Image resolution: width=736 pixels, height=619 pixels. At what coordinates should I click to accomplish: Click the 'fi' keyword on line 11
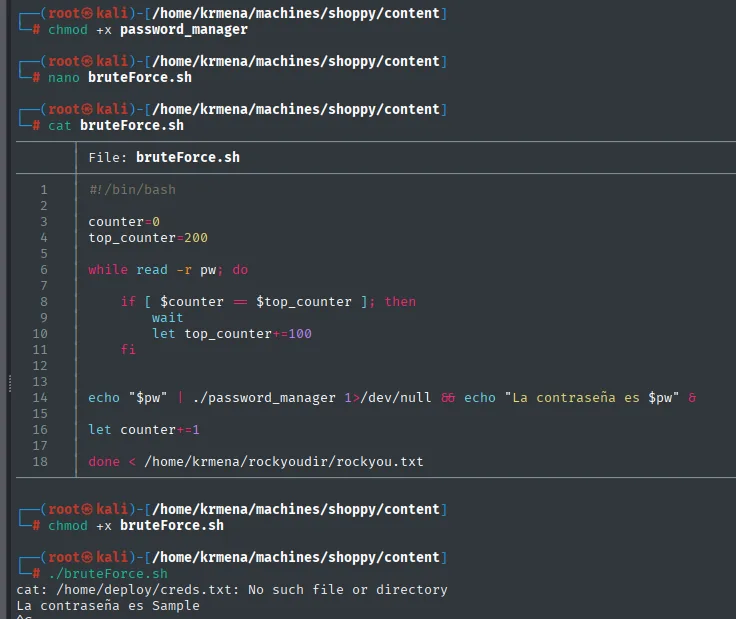128,350
